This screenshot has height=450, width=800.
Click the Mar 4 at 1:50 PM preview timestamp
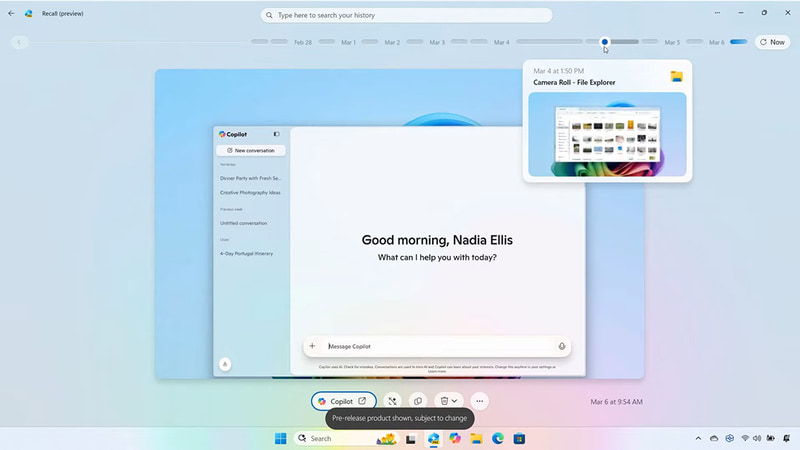pyautogui.click(x=559, y=71)
